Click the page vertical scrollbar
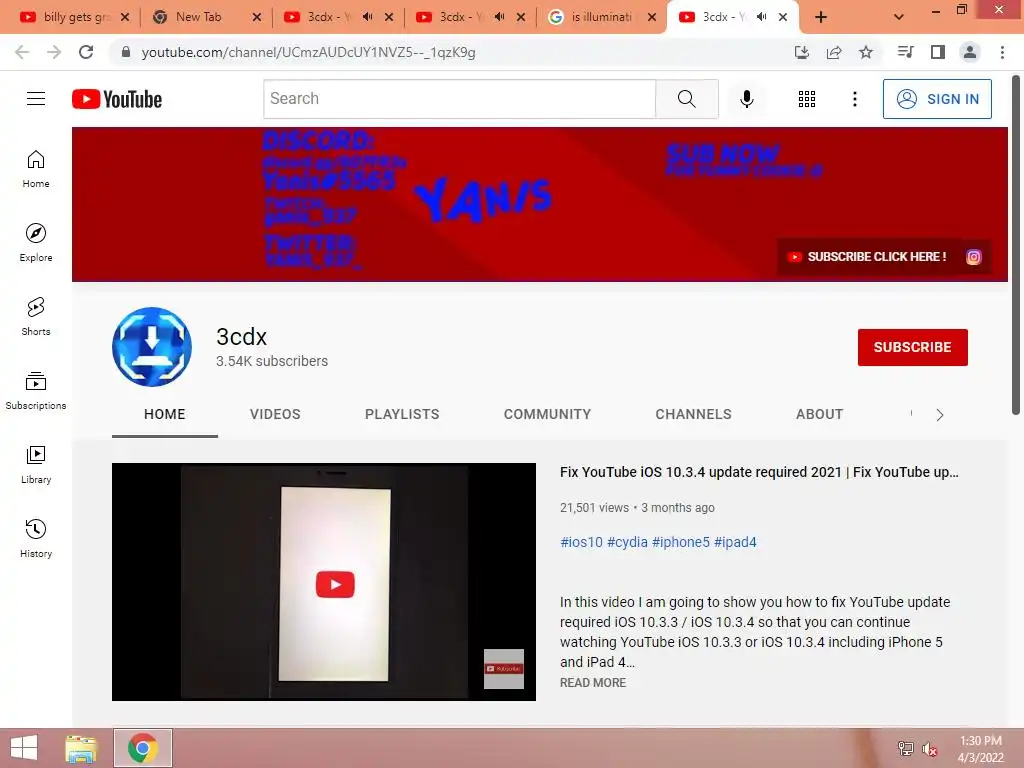 coord(1016,245)
